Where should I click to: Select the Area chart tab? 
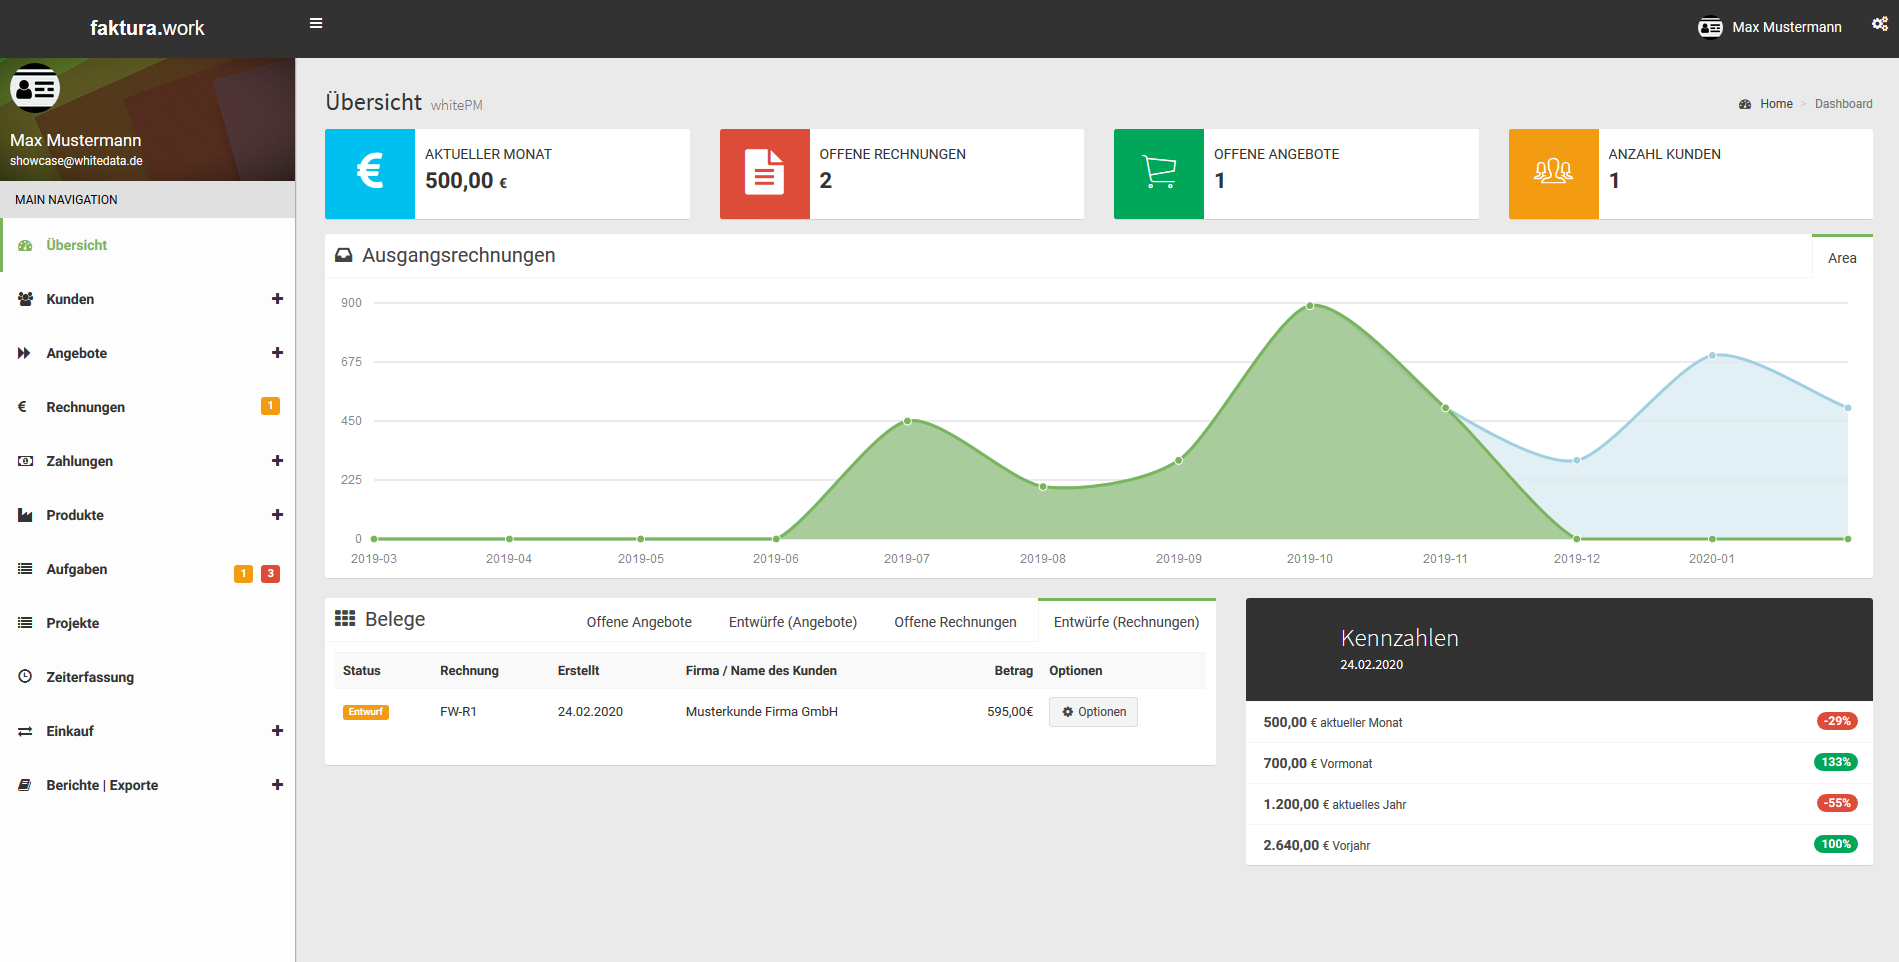[1842, 258]
